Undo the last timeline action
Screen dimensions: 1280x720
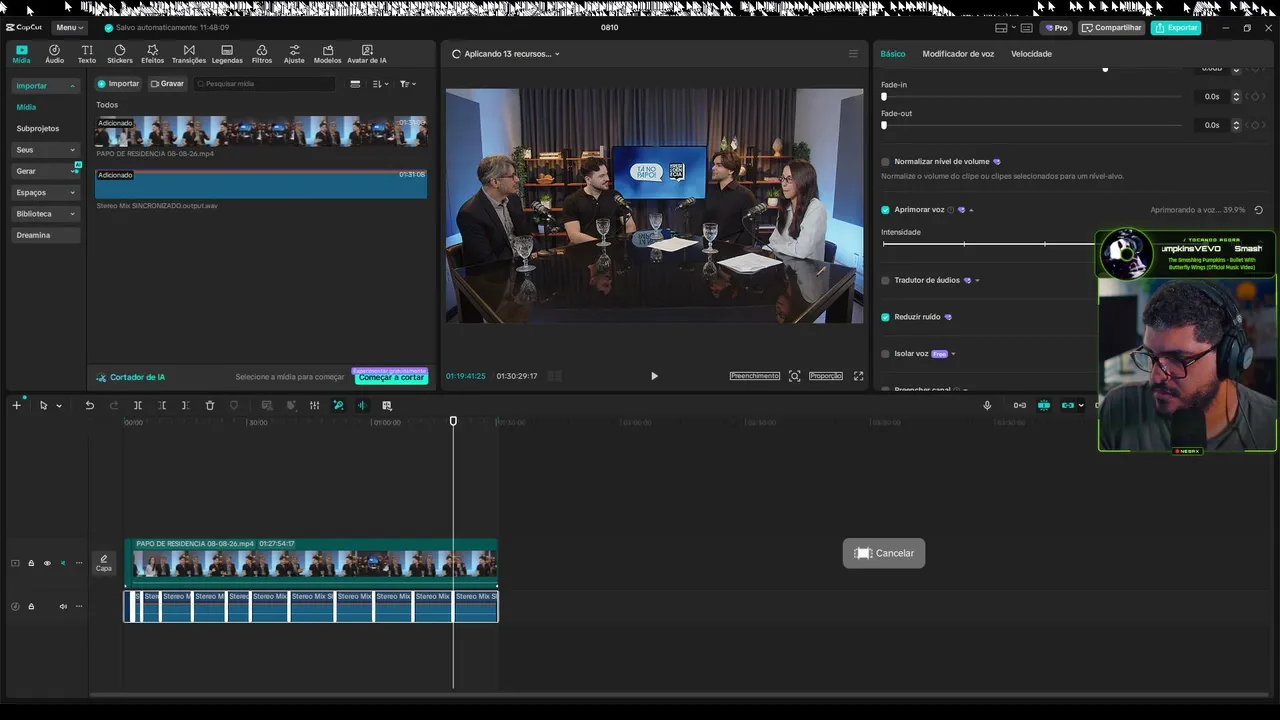[x=89, y=405]
